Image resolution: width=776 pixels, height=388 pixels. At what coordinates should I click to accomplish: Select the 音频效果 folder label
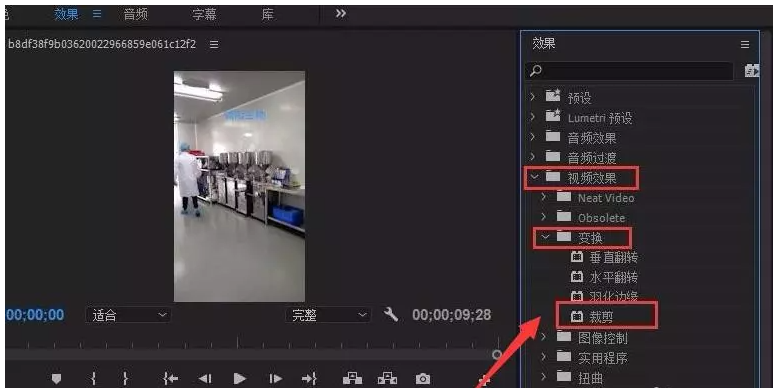point(591,138)
